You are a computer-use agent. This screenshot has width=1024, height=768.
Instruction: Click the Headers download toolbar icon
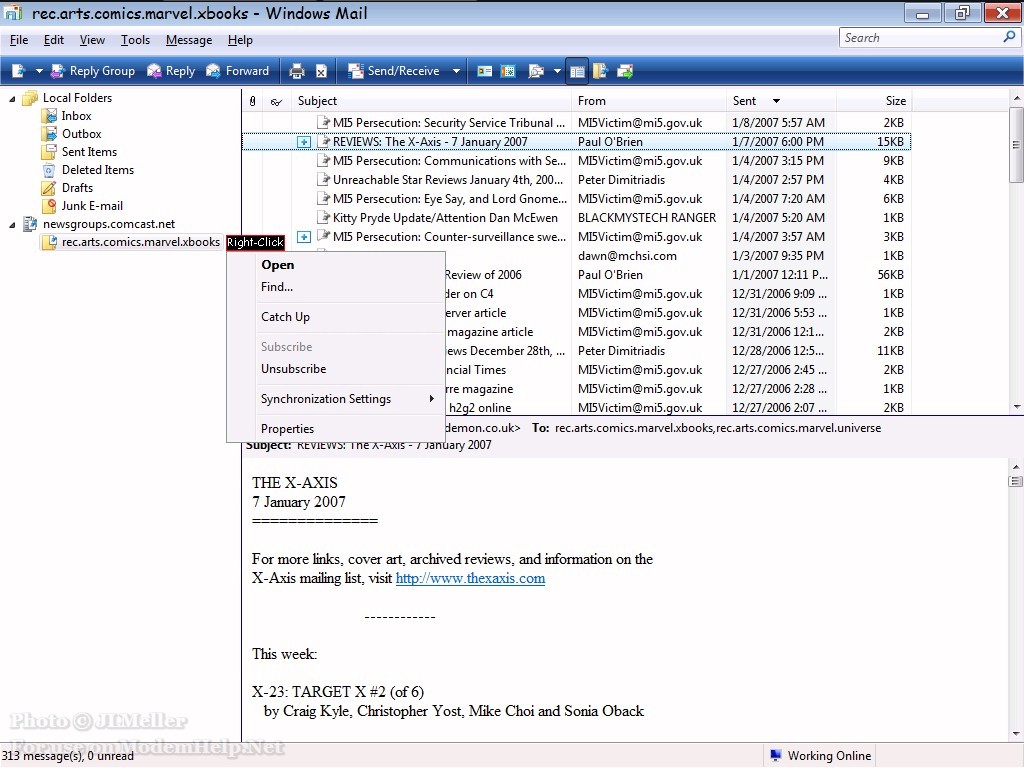click(624, 71)
